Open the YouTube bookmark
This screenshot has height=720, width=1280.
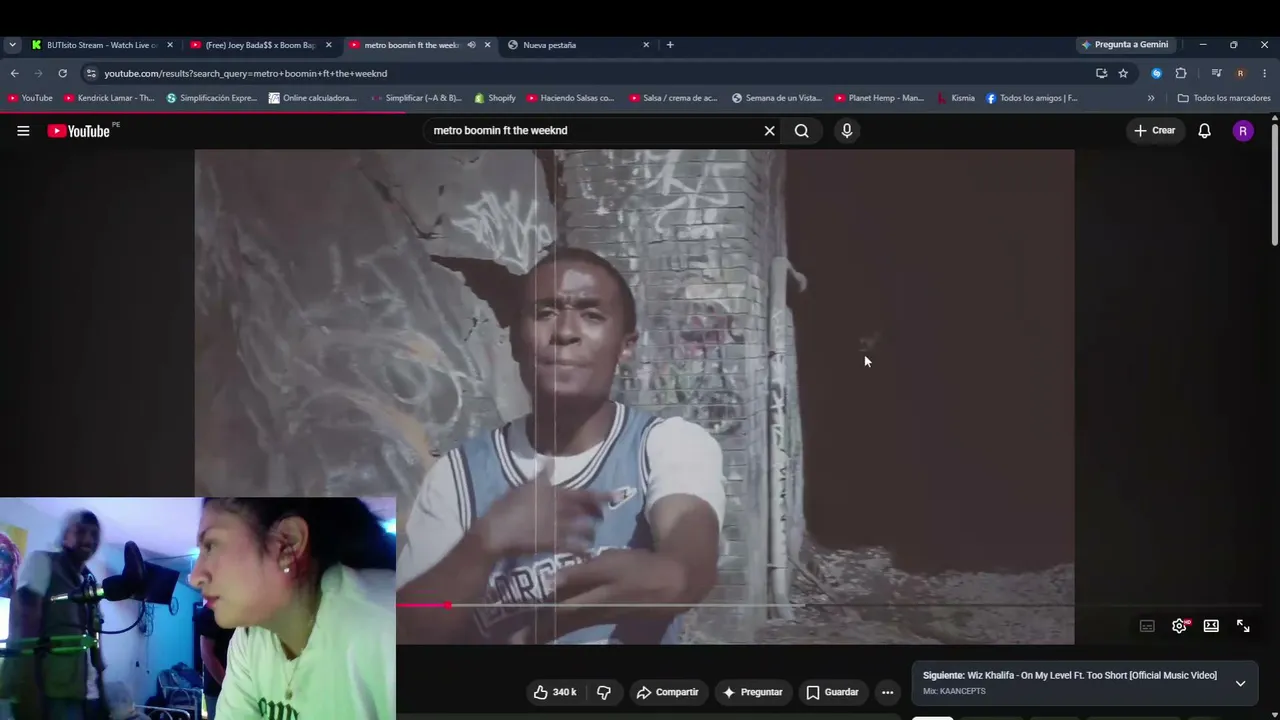pos(30,98)
